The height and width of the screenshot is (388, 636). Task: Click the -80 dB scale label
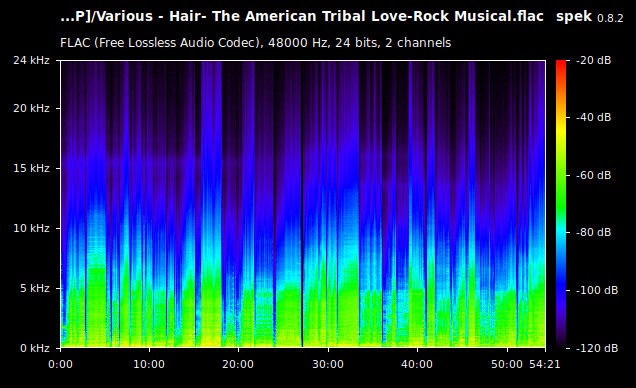pyautogui.click(x=593, y=232)
